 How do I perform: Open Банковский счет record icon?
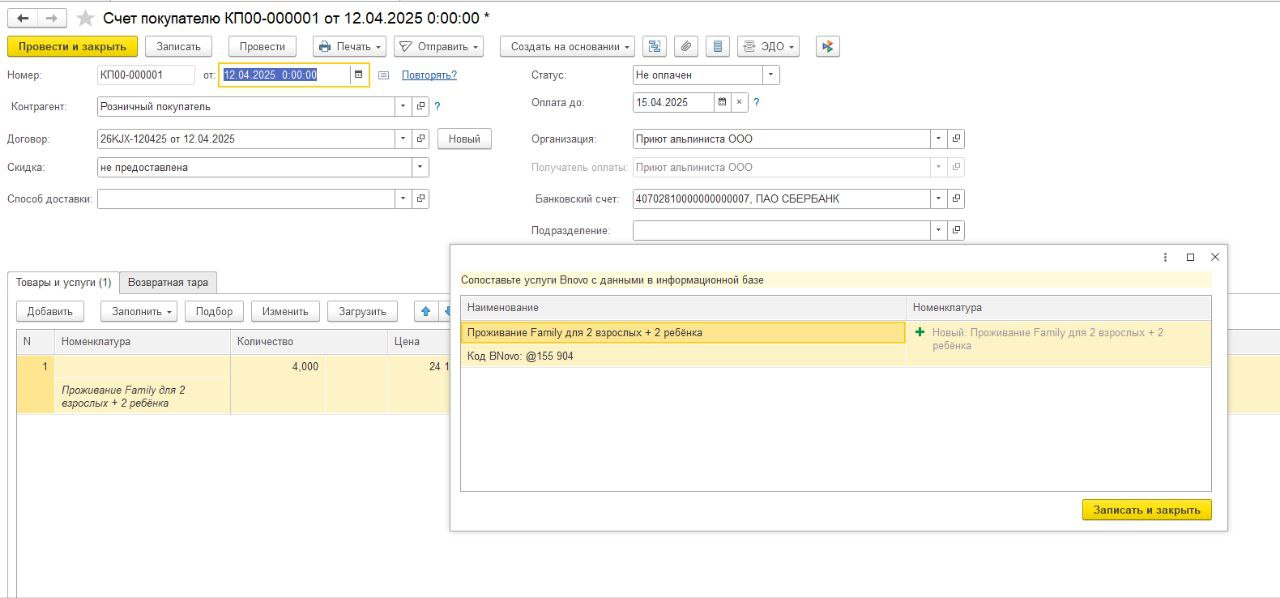956,199
